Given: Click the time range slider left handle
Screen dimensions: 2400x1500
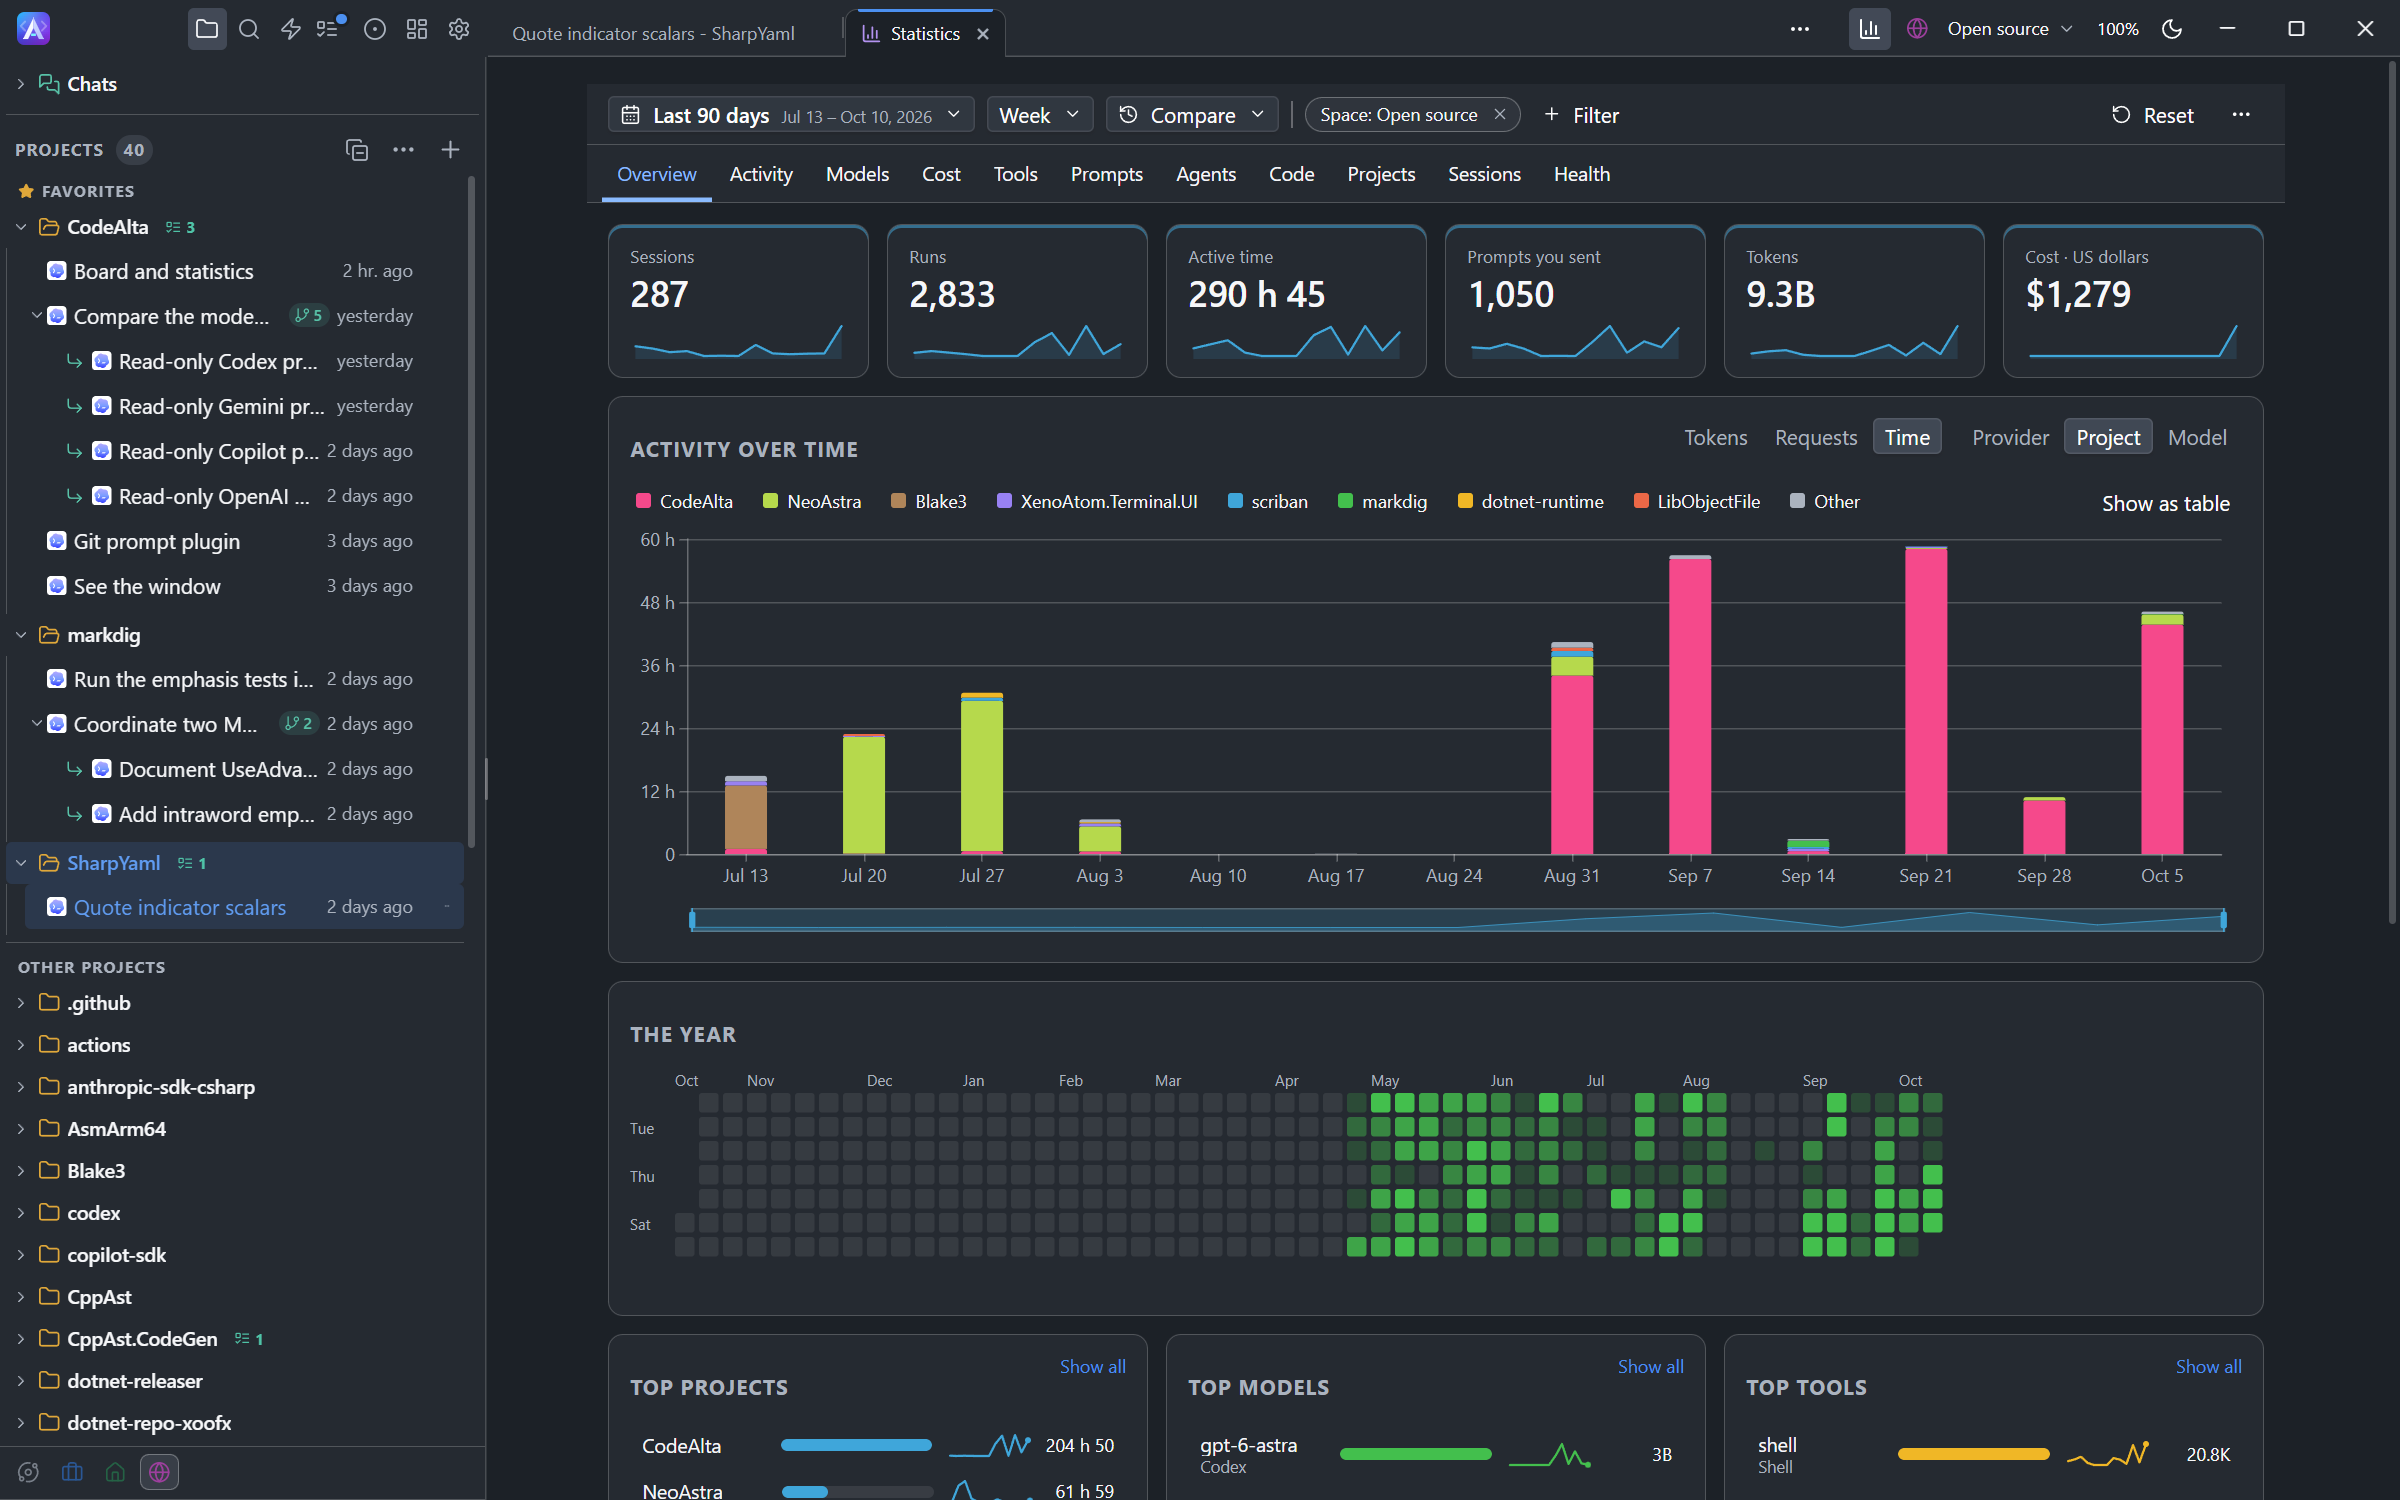Looking at the screenshot, I should point(692,920).
